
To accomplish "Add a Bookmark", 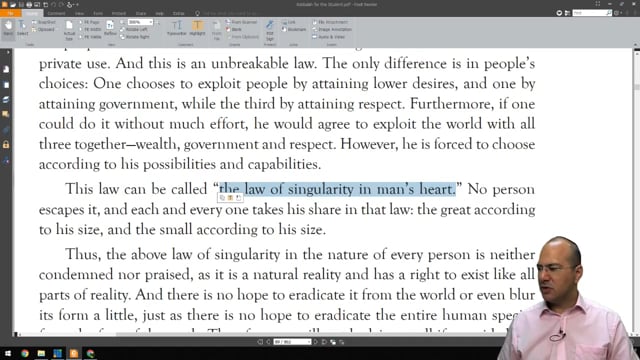I will click(294, 29).
